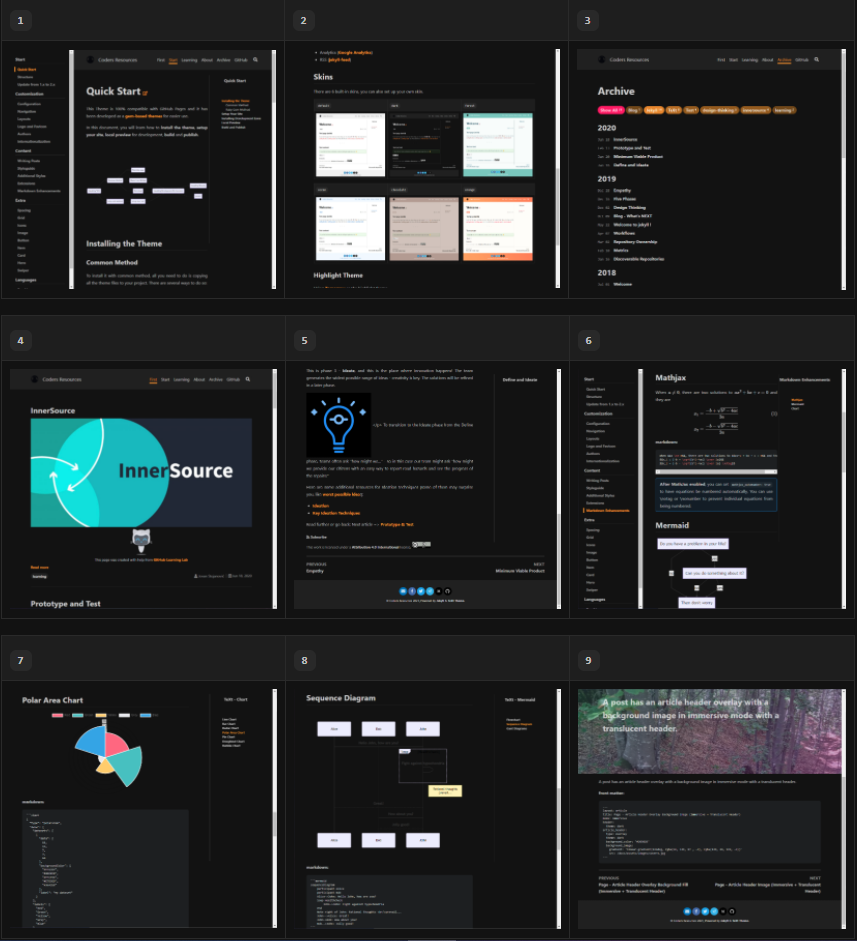Click Octocat mascot image under InnerSource banner
The height and width of the screenshot is (941, 857).
(x=141, y=541)
